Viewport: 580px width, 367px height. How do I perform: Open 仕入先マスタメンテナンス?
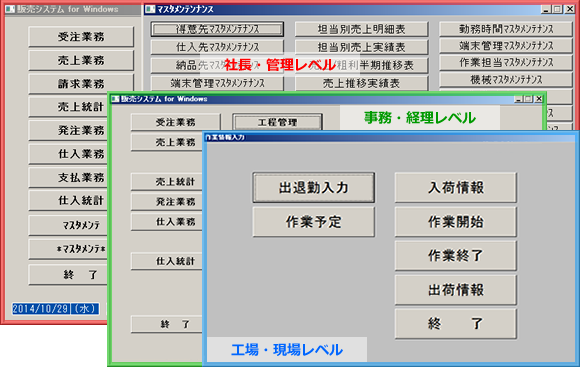[x=217, y=47]
